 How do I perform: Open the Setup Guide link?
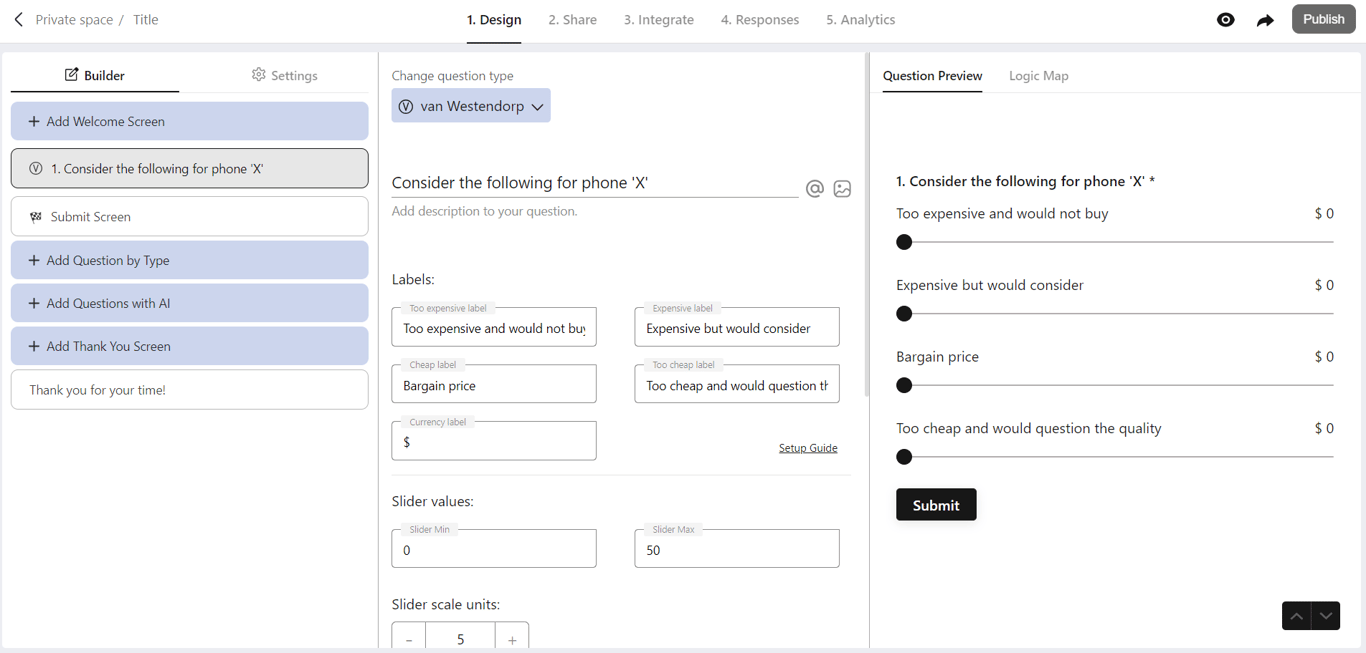pos(808,448)
